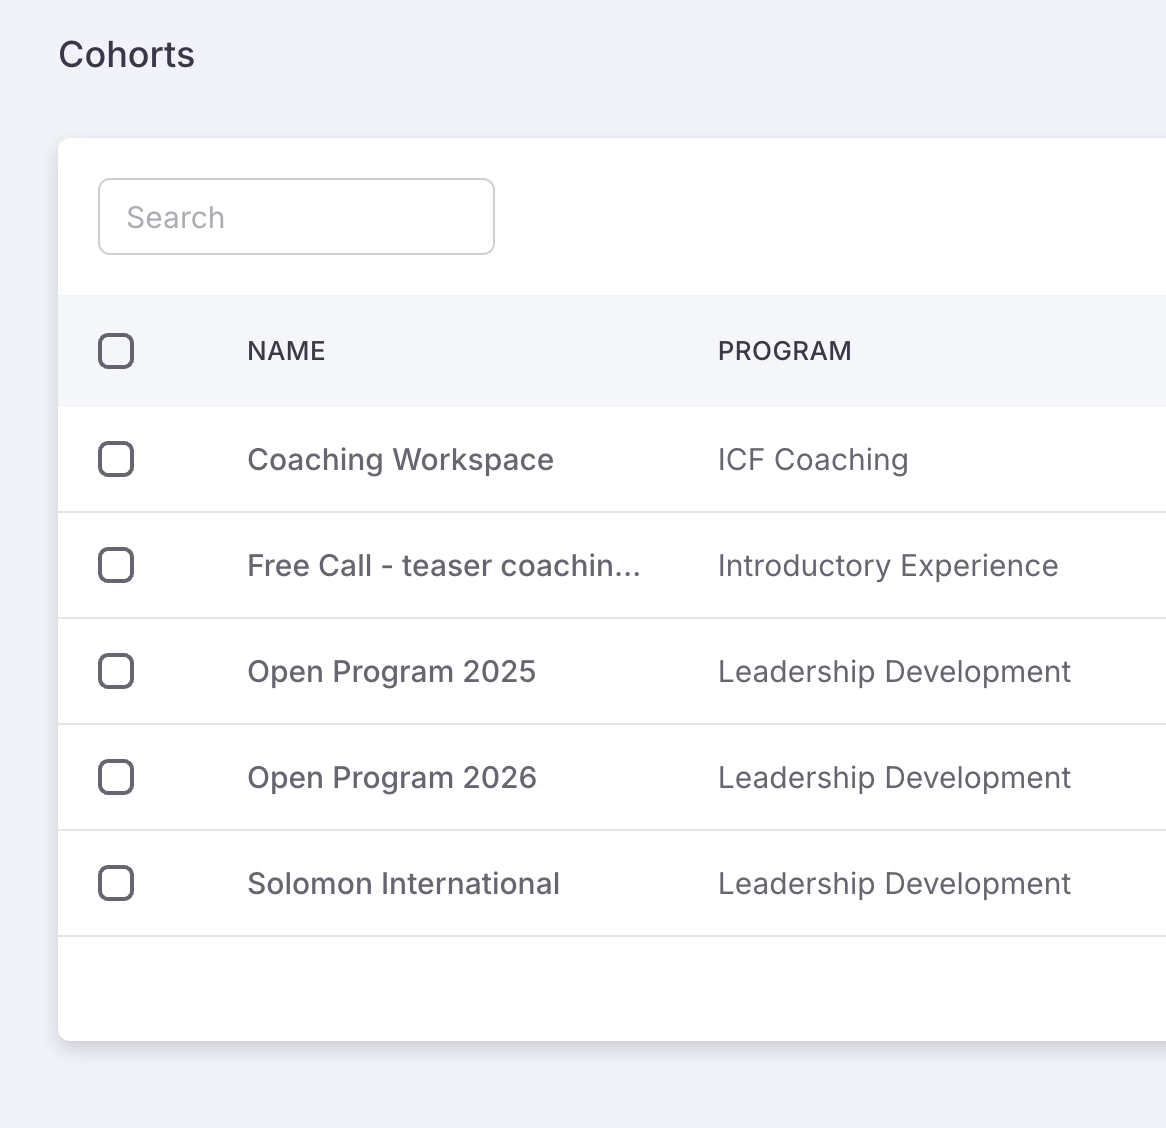Viewport: 1166px width, 1128px height.
Task: Sort by the NAME column header
Action: [286, 351]
